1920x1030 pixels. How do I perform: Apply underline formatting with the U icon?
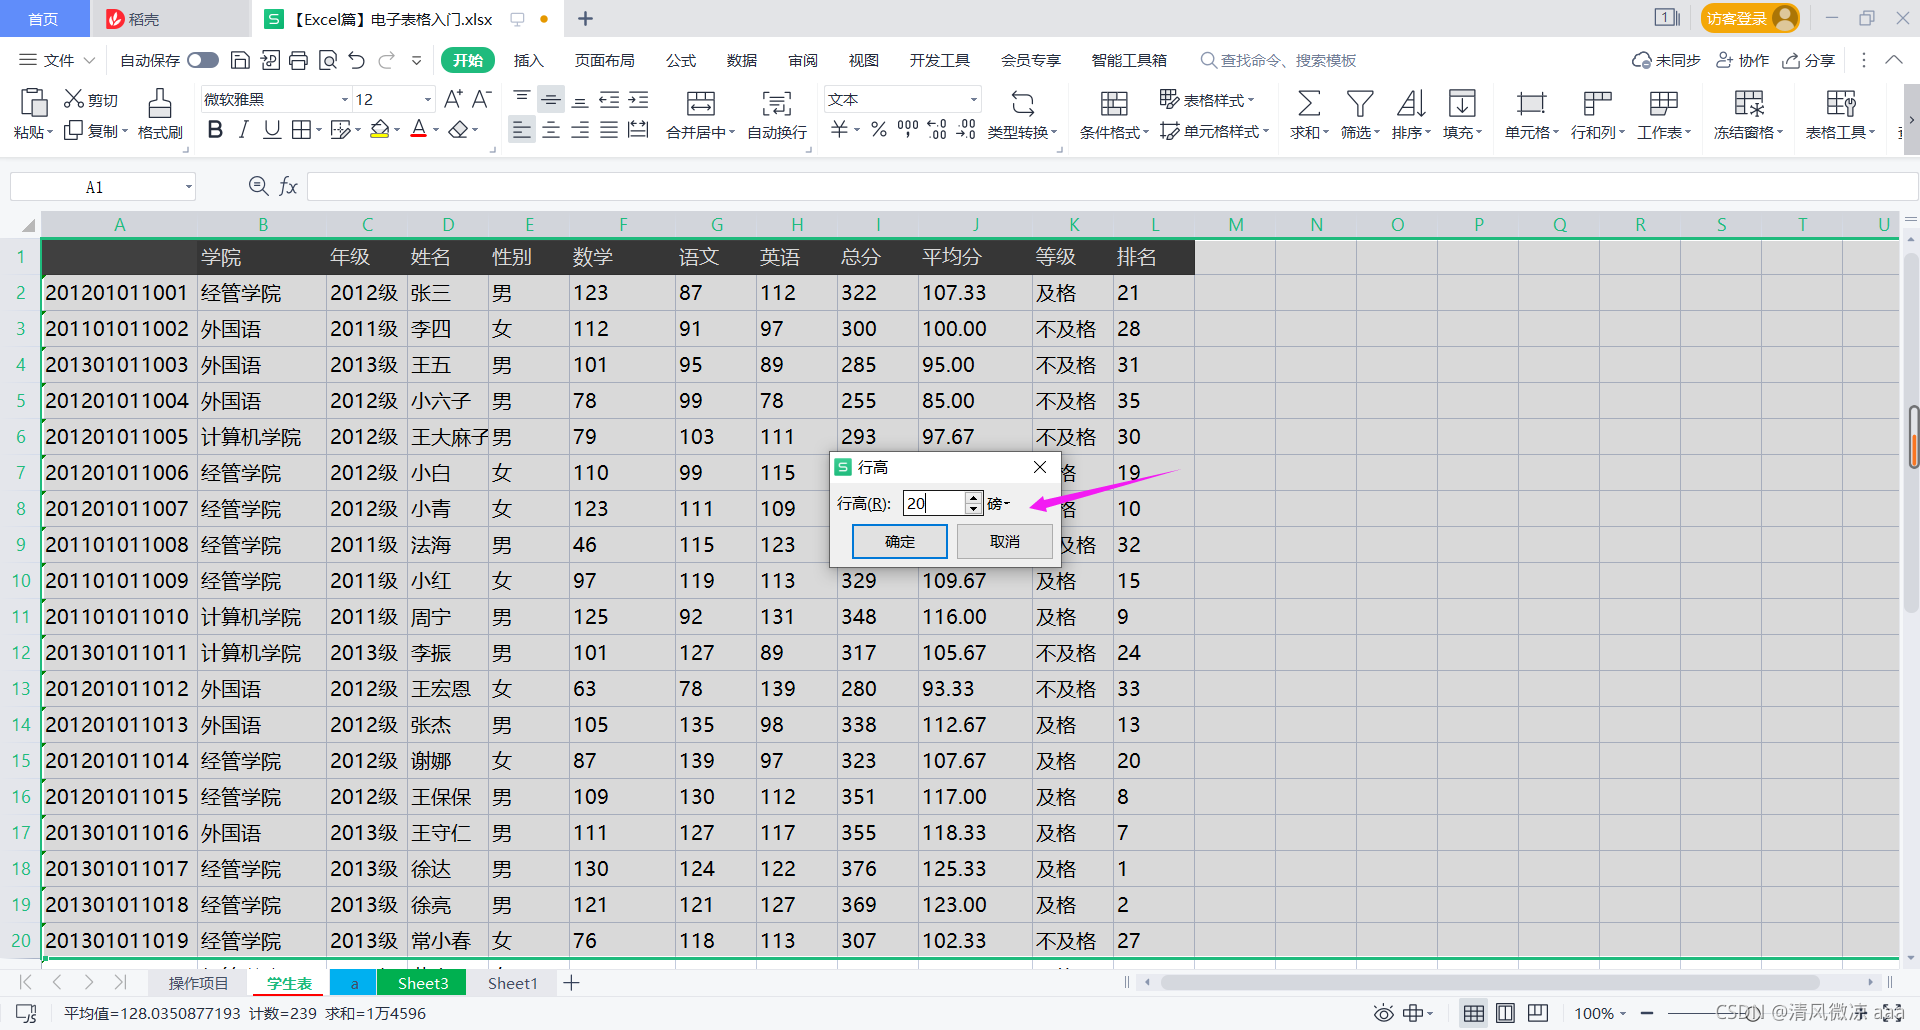coord(271,130)
